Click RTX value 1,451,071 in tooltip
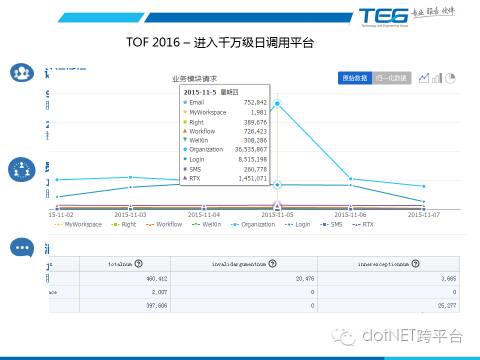Screen dimensions: 480x360 pos(253,178)
